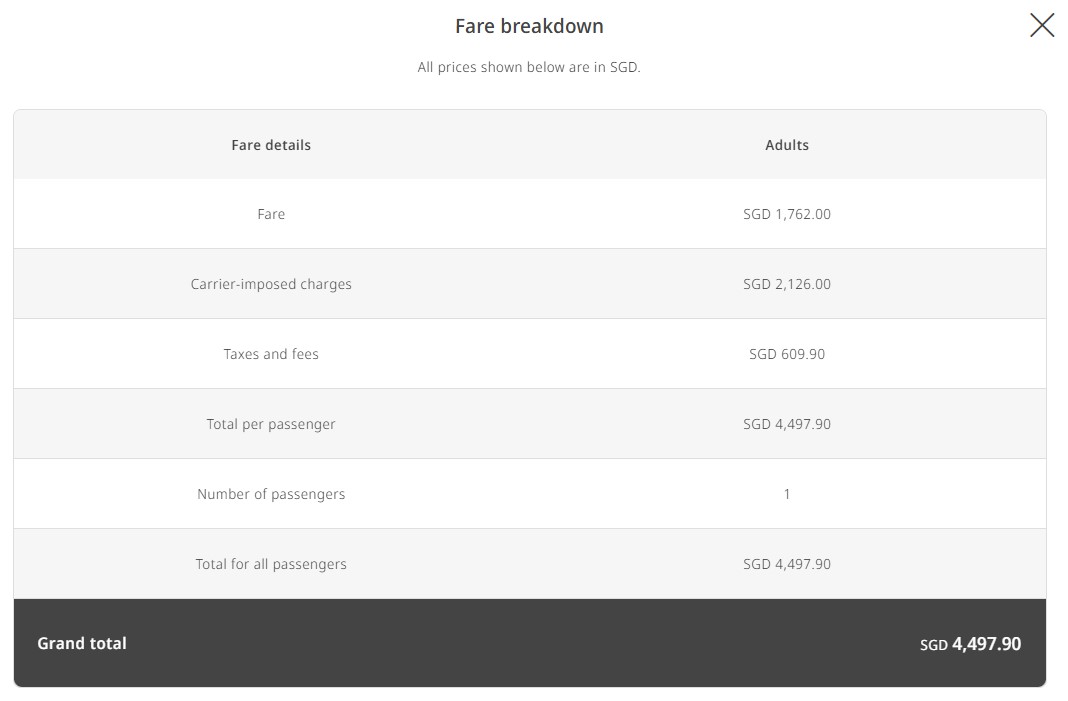The image size is (1068, 701).
Task: Select the Number of passengers label
Action: [271, 494]
